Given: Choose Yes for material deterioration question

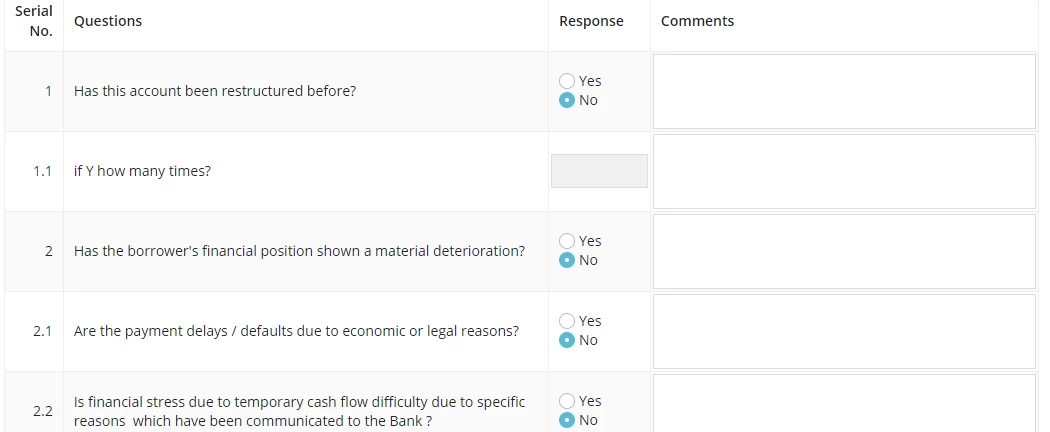Looking at the screenshot, I should pos(567,241).
